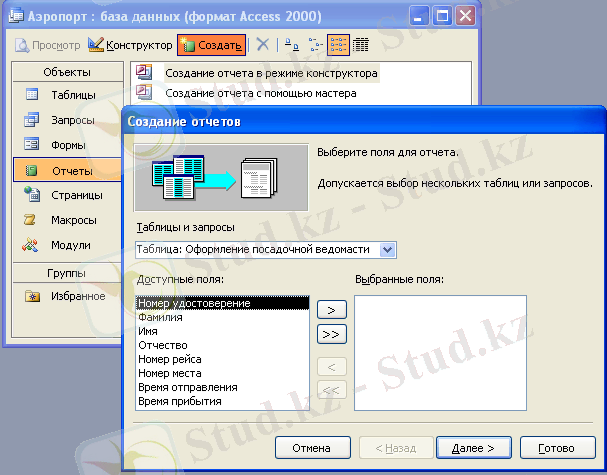Select field Номер удостоверение
The height and width of the screenshot is (475, 607).
tap(223, 303)
